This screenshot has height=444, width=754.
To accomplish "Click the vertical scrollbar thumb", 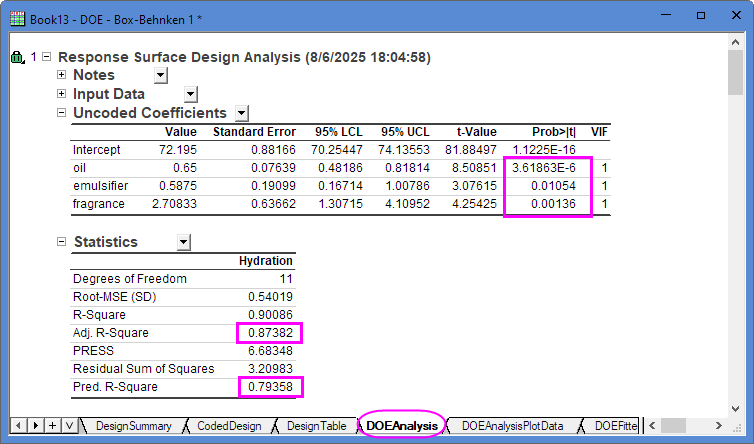I will pyautogui.click(x=735, y=73).
